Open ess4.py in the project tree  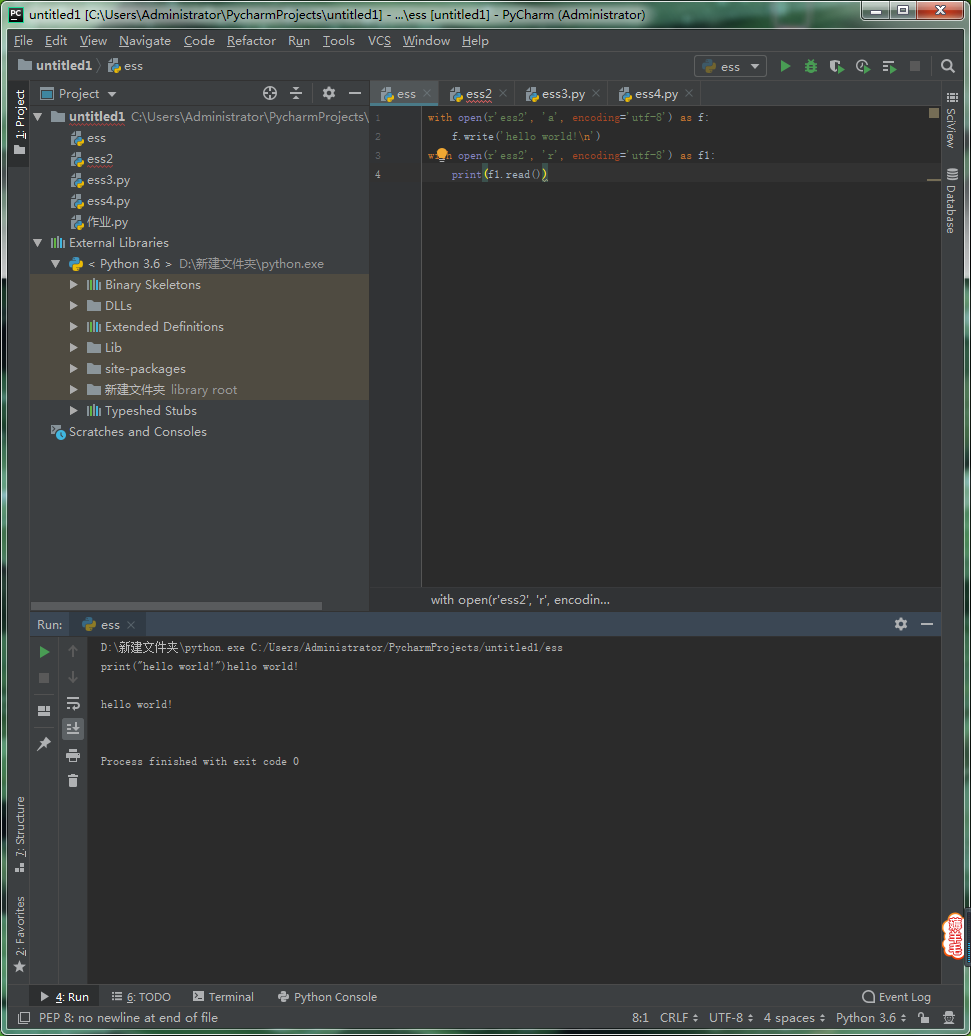click(108, 201)
